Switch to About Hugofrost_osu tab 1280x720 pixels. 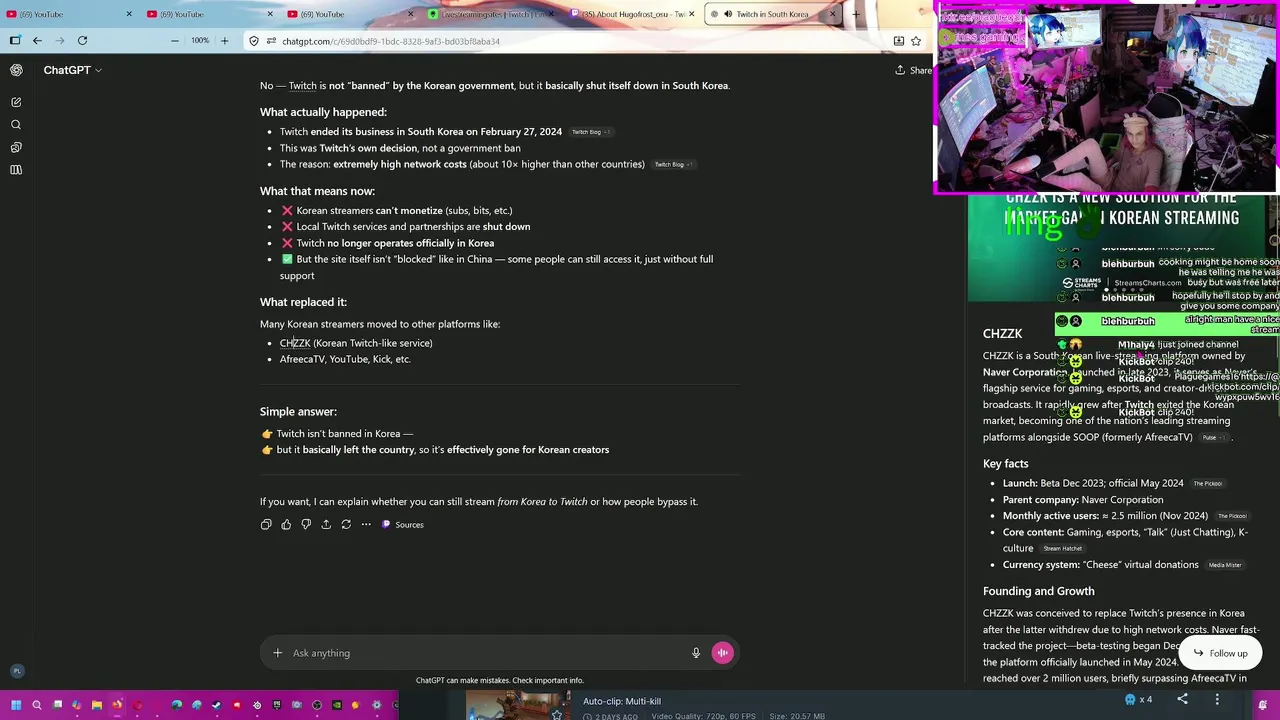click(632, 14)
